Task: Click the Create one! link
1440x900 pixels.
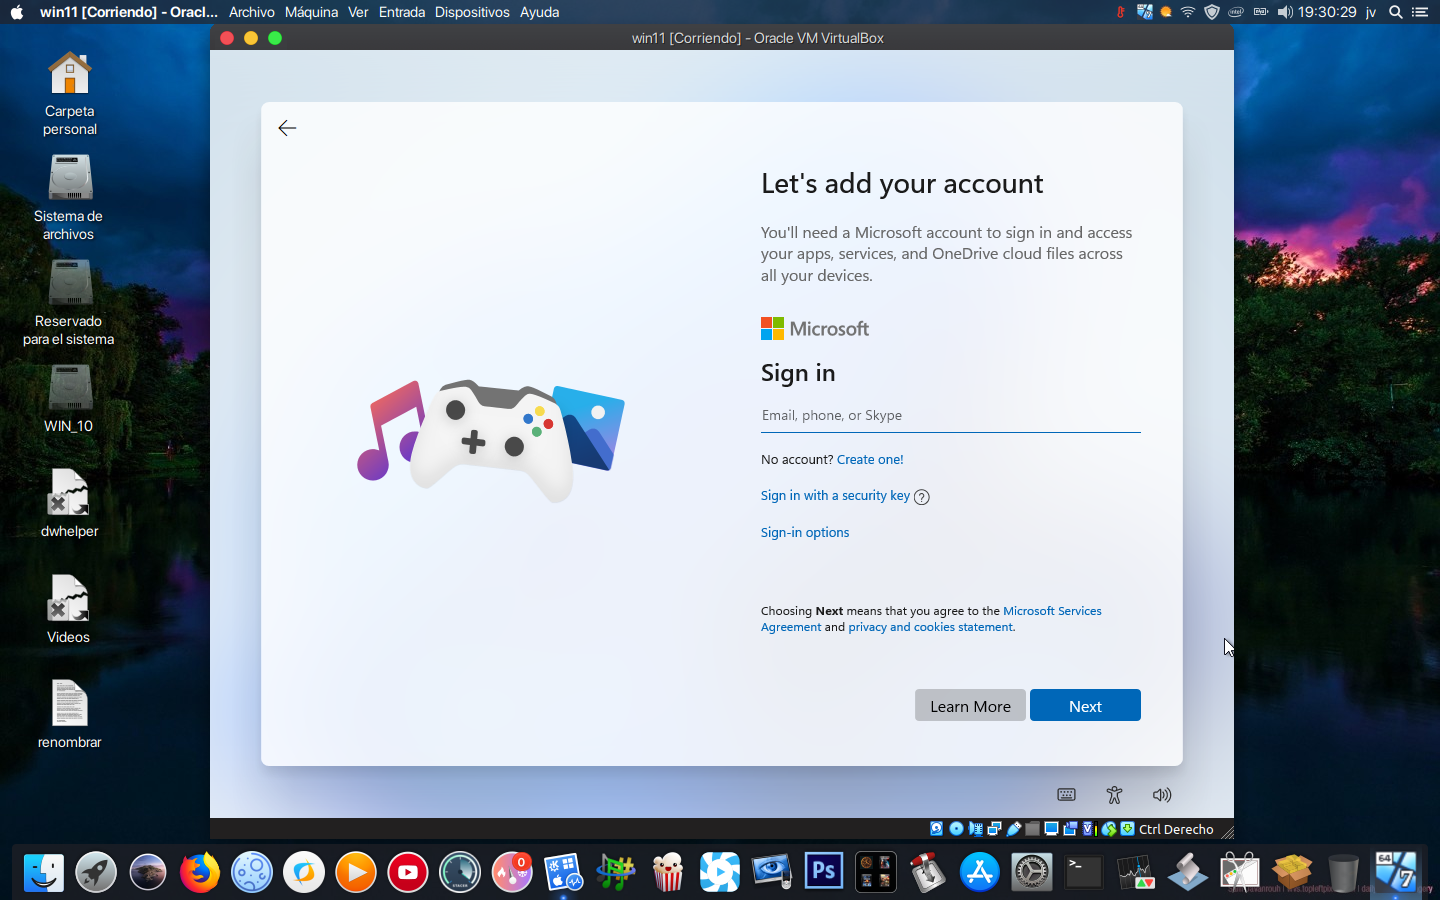Action: click(870, 460)
